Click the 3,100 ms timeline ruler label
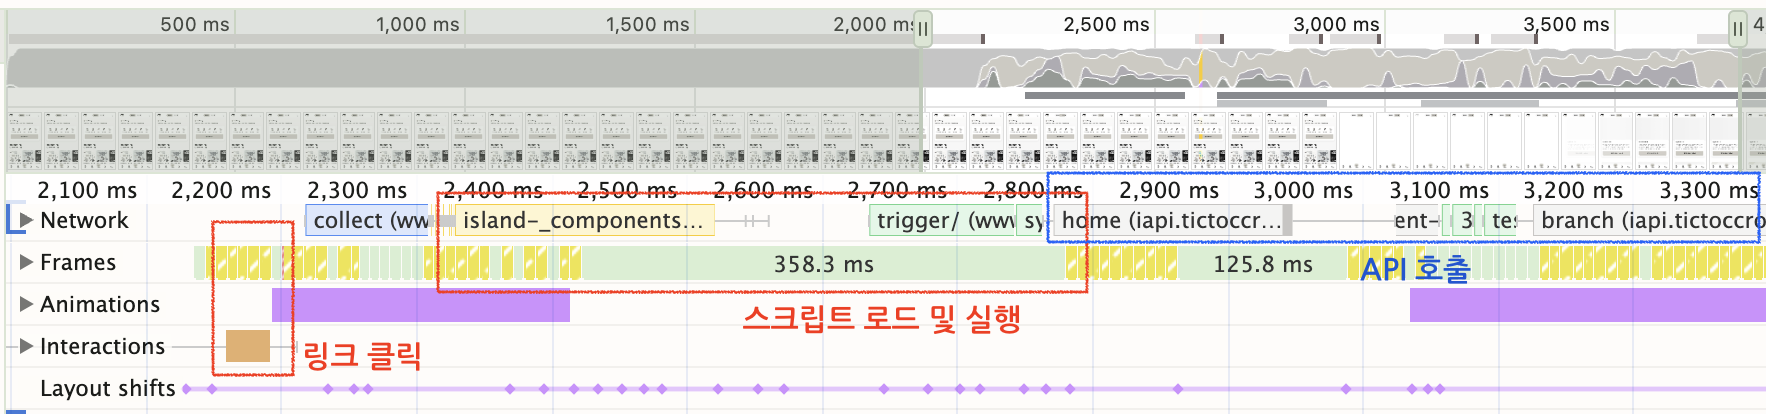Viewport: 1766px width, 414px height. [x=1439, y=190]
